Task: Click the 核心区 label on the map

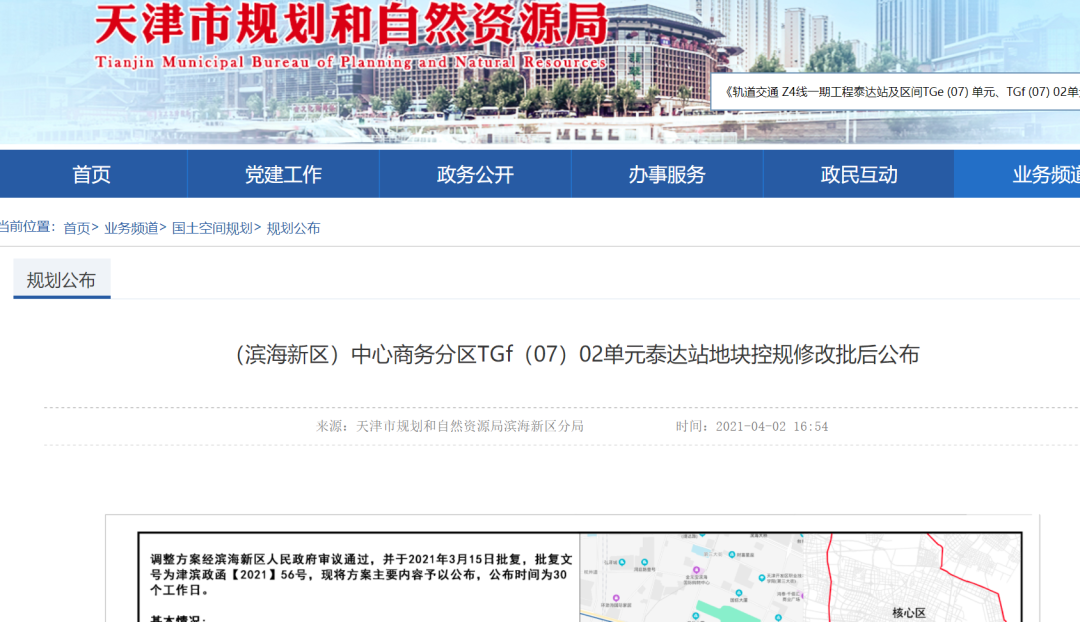Action: pyautogui.click(x=908, y=612)
